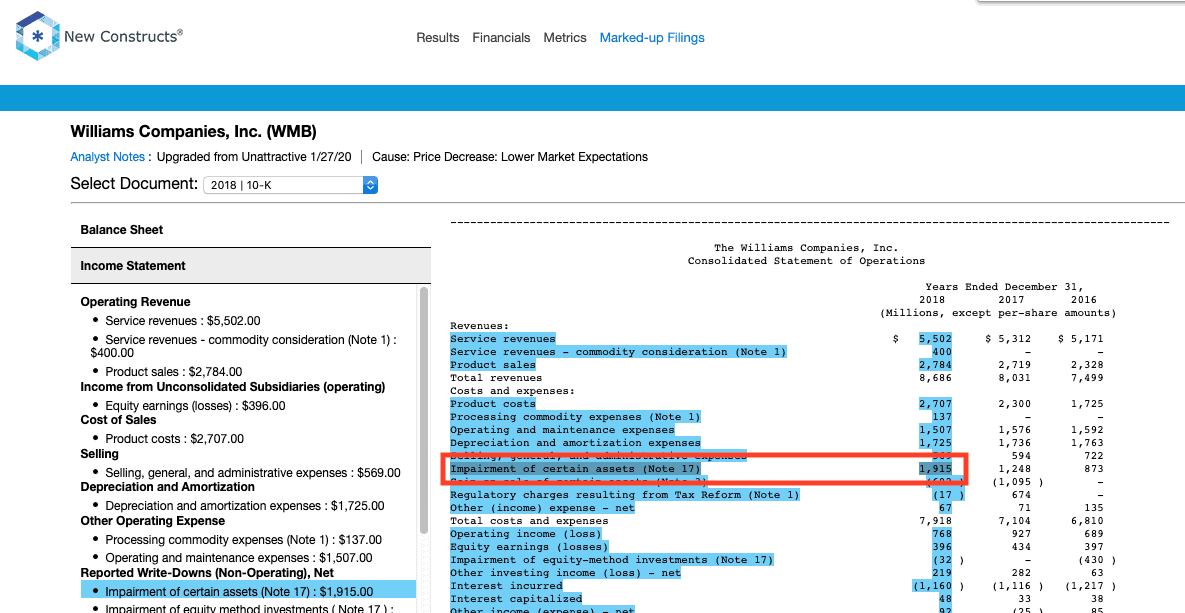1185x613 pixels.
Task: Click Depreciation and amortization expenses filing line
Action: point(575,443)
